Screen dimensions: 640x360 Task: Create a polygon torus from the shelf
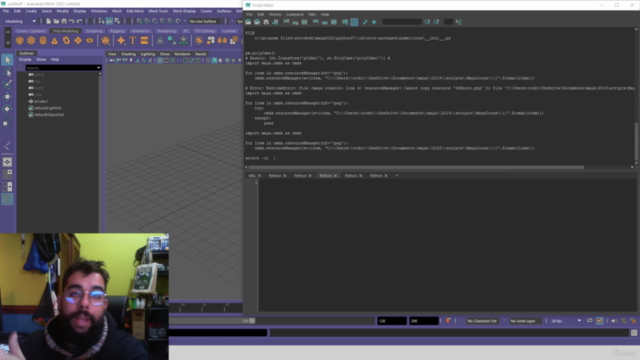pyautogui.click(x=66, y=40)
